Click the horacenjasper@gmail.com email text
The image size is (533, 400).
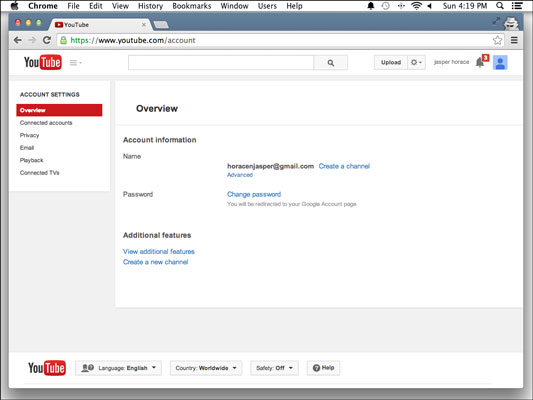[x=270, y=166]
